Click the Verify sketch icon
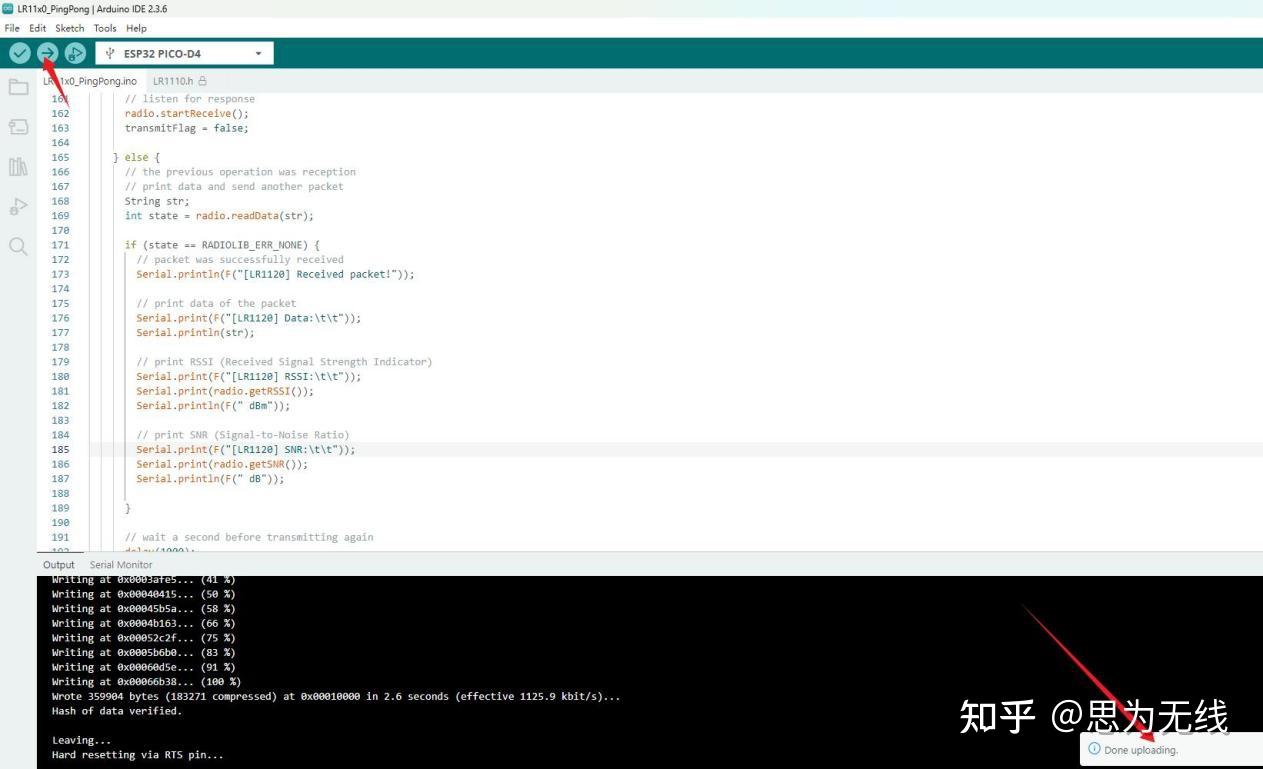The height and width of the screenshot is (769, 1263). click(20, 52)
